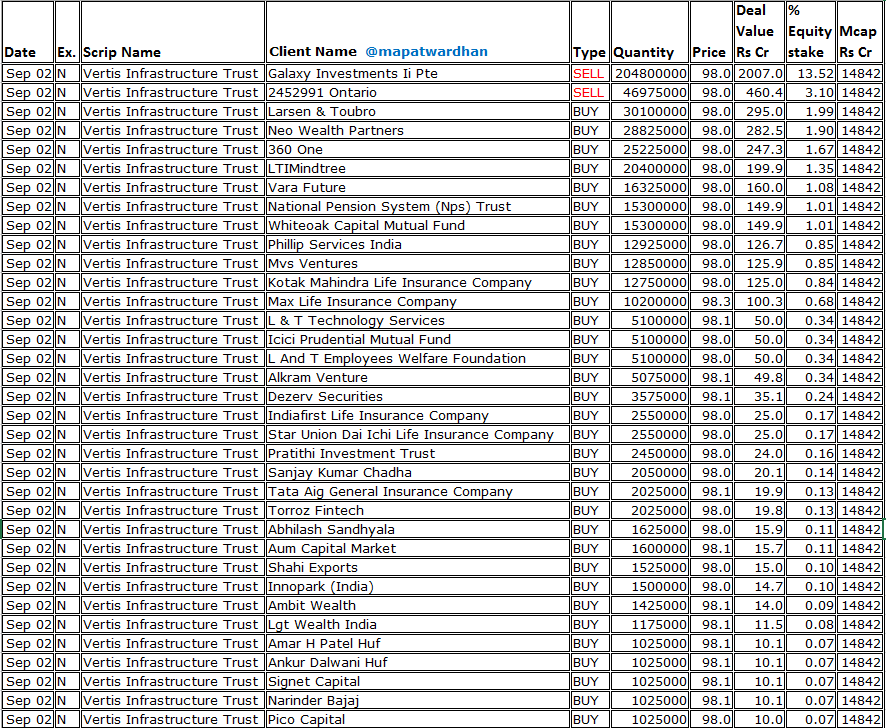
Task: Click the 'Quantity' column header
Action: pyautogui.click(x=650, y=32)
